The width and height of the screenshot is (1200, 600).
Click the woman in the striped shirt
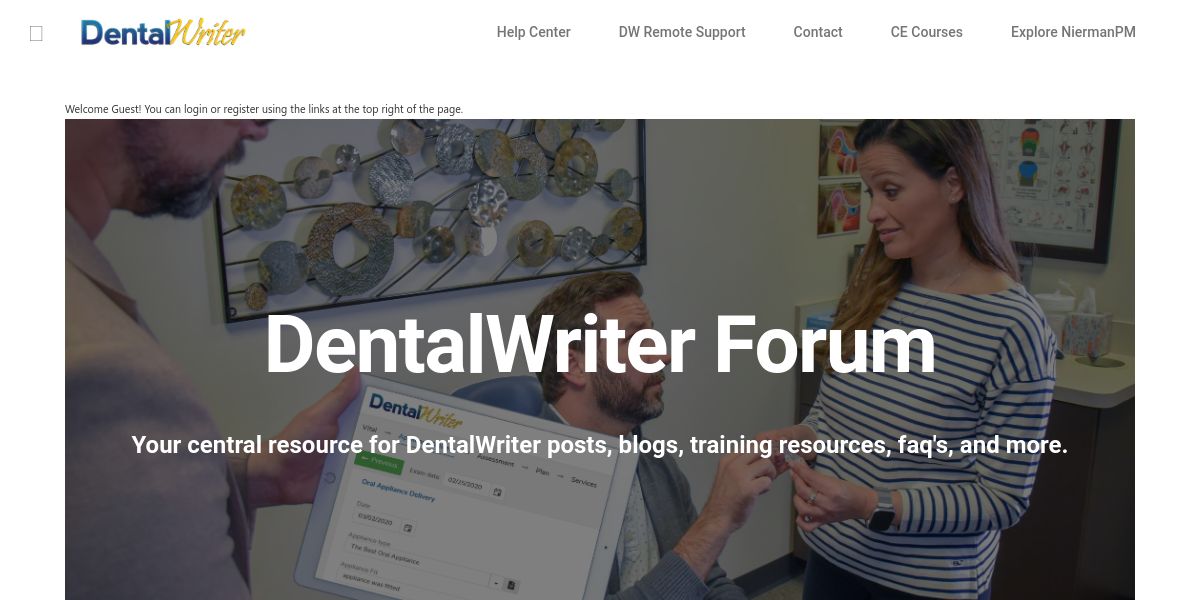940,370
